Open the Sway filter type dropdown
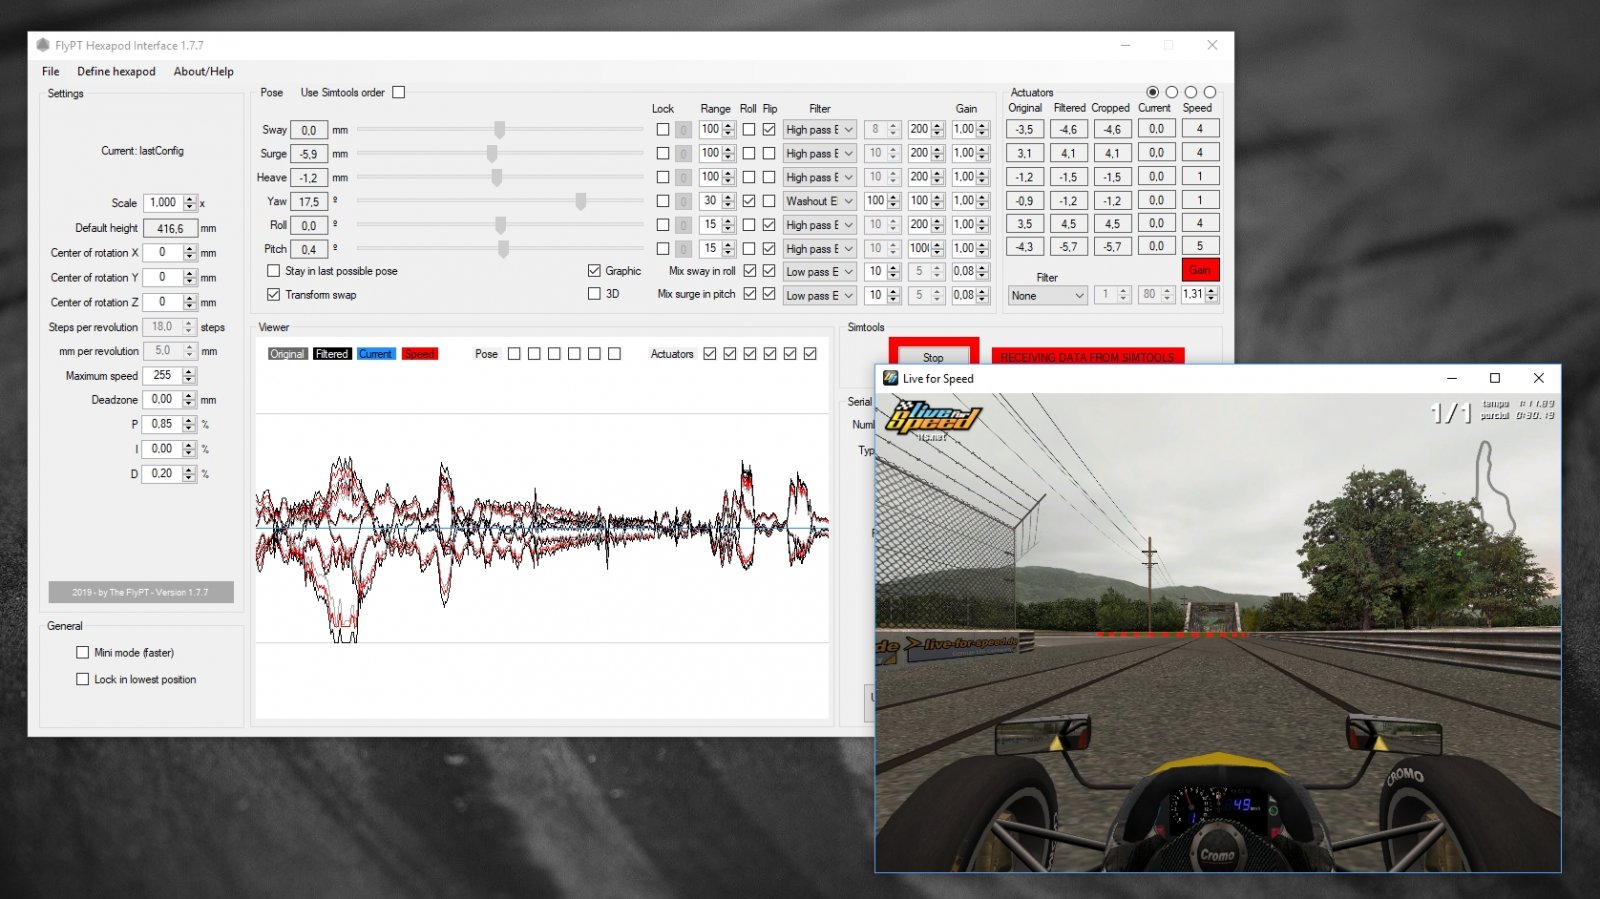Viewport: 1600px width, 899px height. (819, 130)
